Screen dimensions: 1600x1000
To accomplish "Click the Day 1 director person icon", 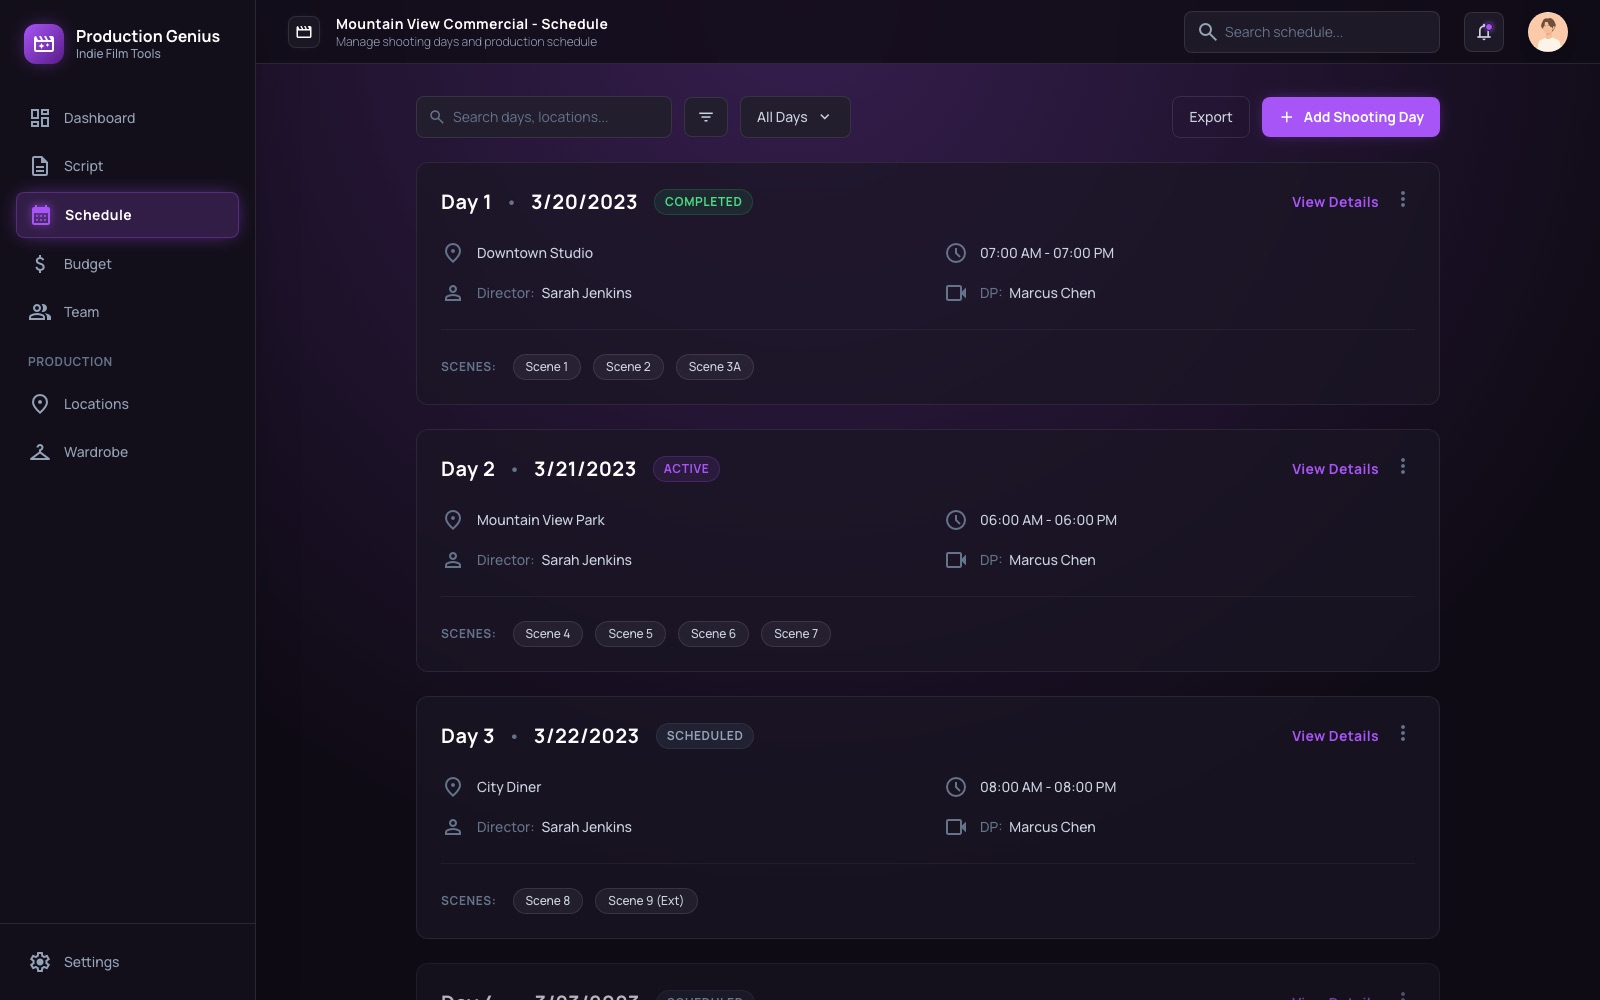I will pos(453,293).
